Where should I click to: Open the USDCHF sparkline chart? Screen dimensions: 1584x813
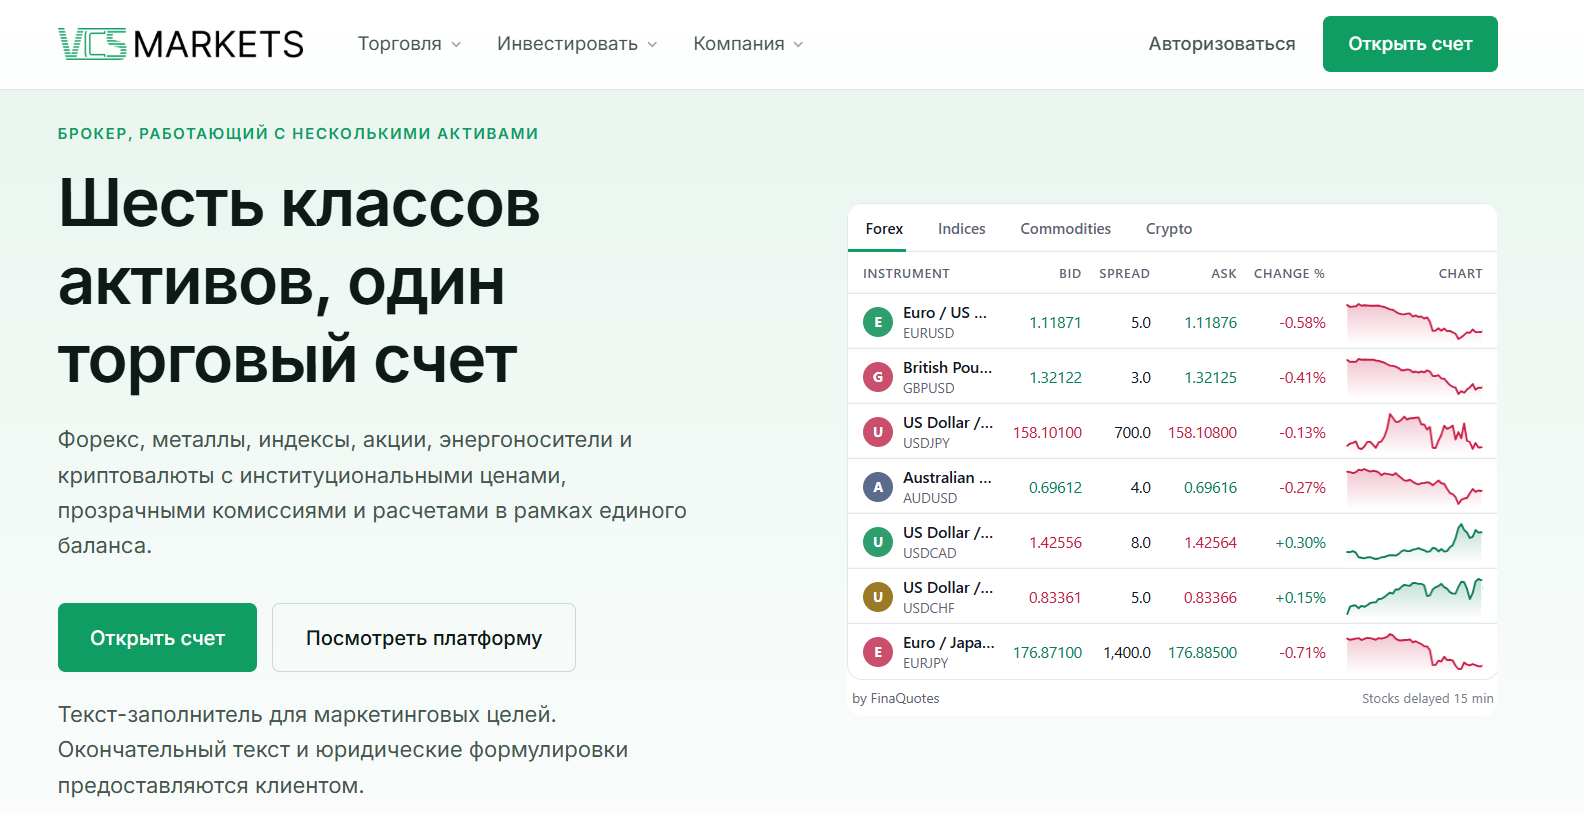click(x=1414, y=597)
